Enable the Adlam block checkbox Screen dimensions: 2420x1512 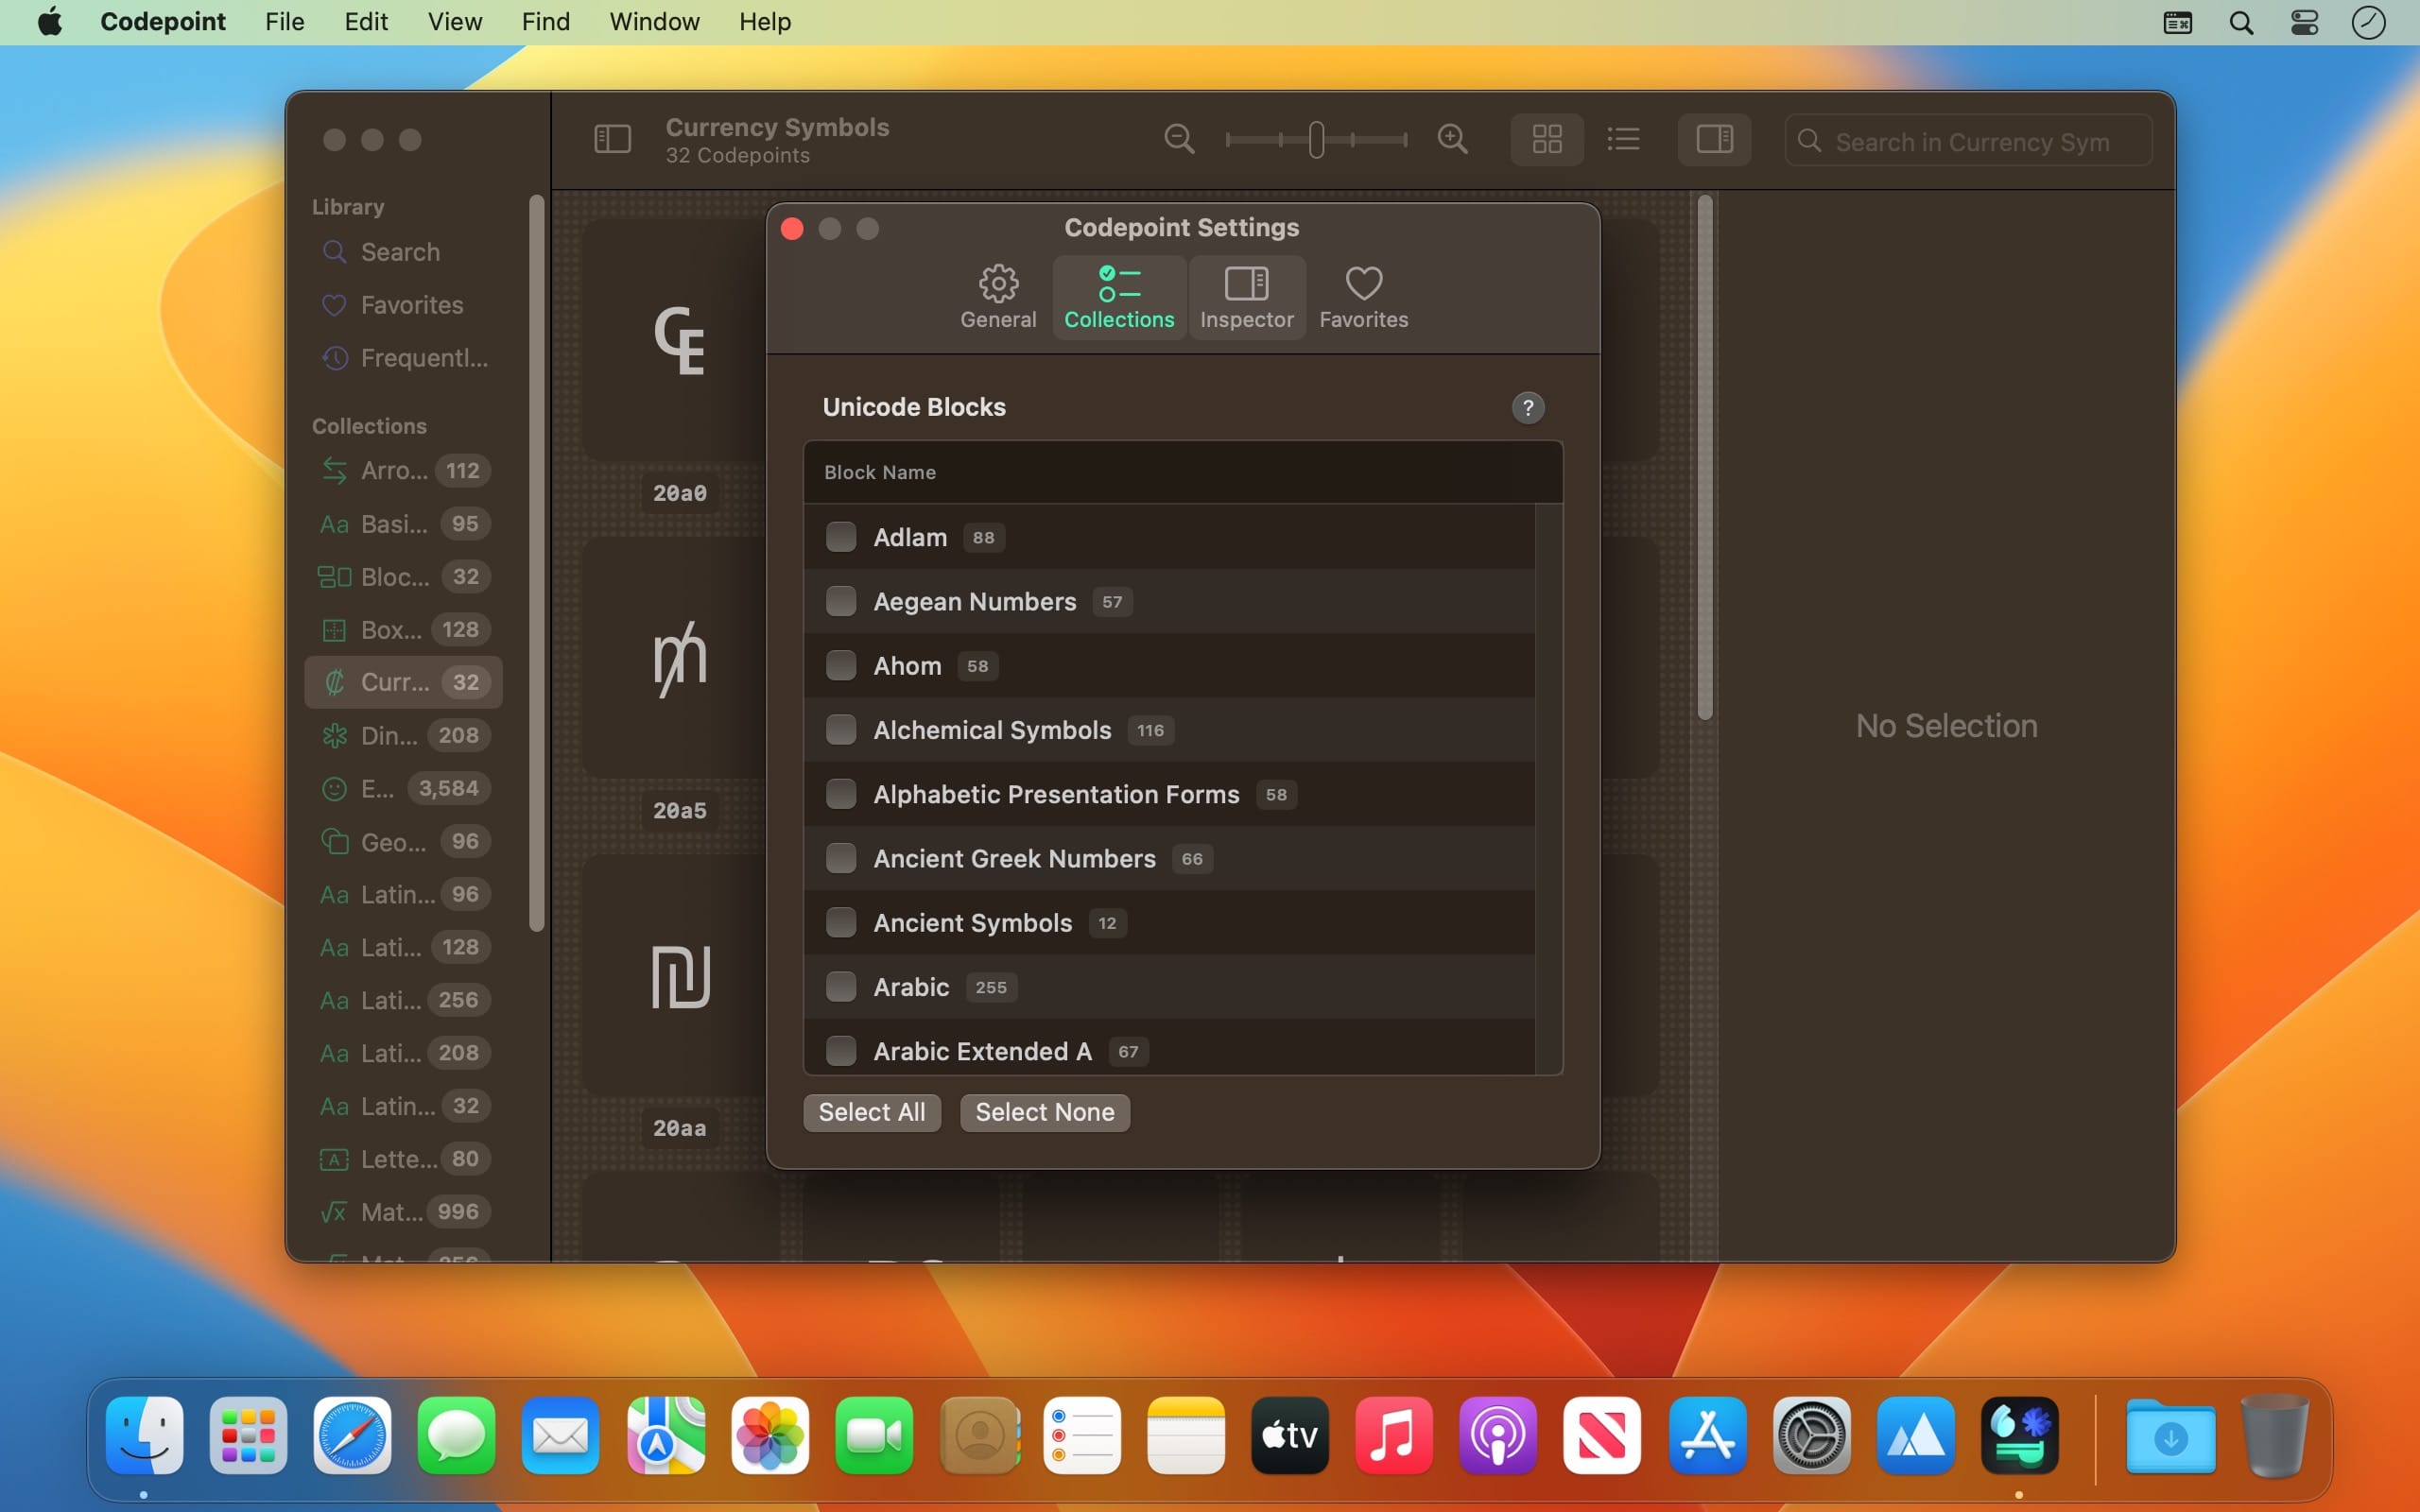pyautogui.click(x=841, y=537)
